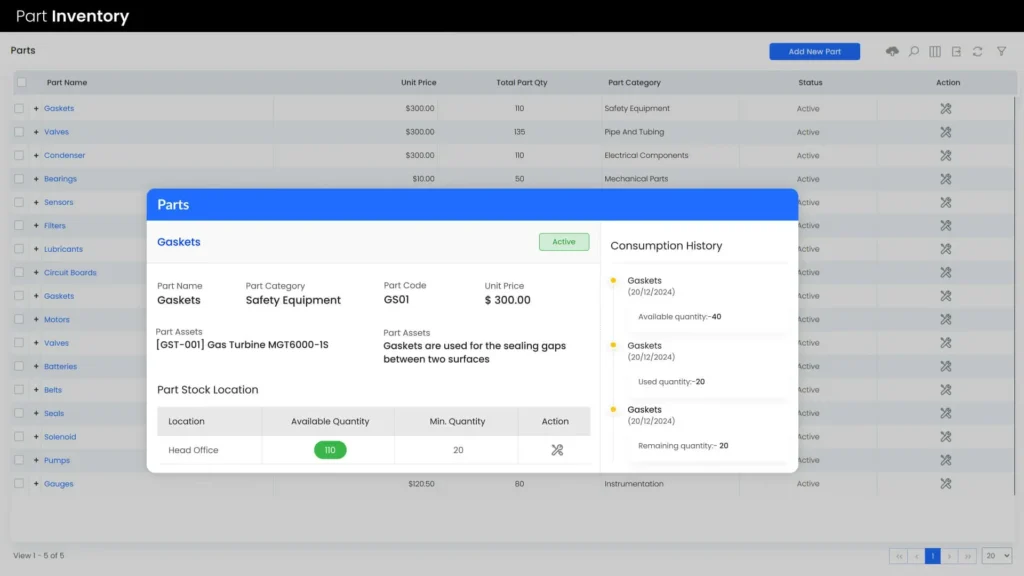
Task: Click the action icon in the Valves row
Action: 946,132
